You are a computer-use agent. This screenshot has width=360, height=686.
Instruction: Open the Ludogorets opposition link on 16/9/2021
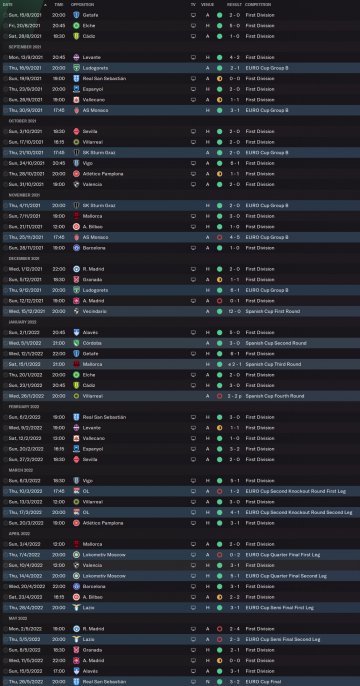95,68
